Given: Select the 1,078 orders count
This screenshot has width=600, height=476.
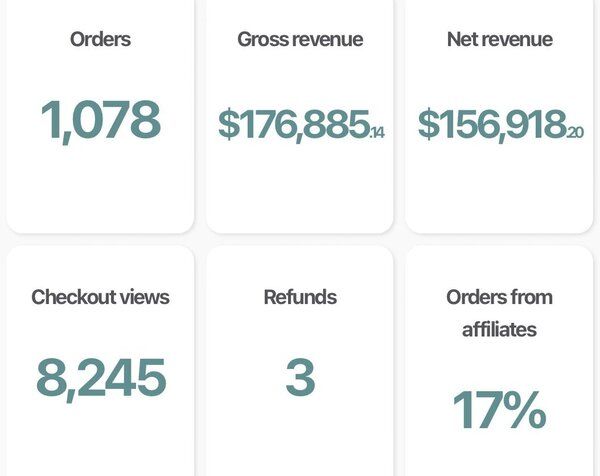Looking at the screenshot, I should 100,120.
